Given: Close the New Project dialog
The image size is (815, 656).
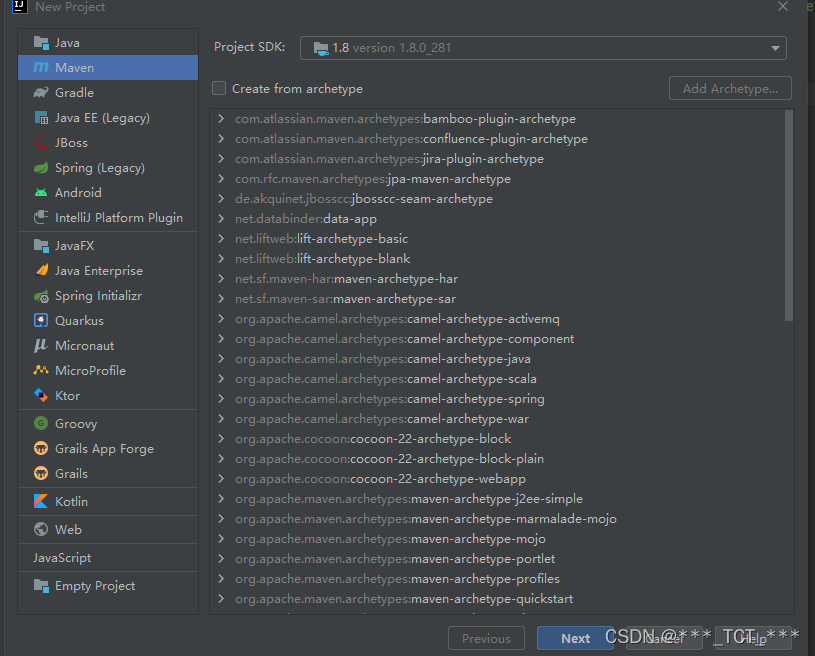Looking at the screenshot, I should 783,6.
